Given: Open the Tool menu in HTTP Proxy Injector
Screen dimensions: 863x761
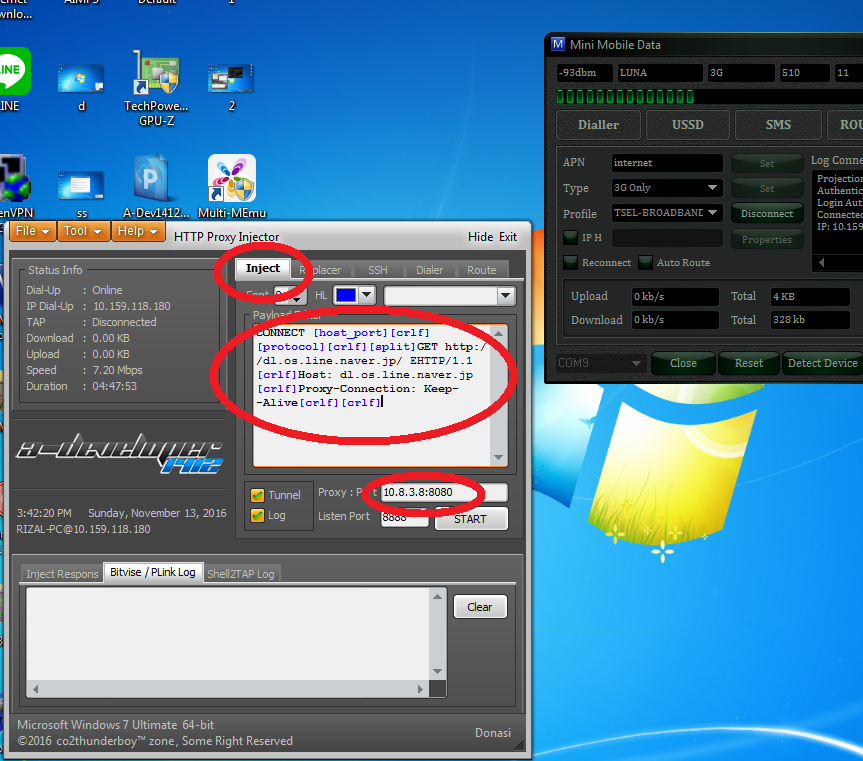Looking at the screenshot, I should pyautogui.click(x=83, y=231).
